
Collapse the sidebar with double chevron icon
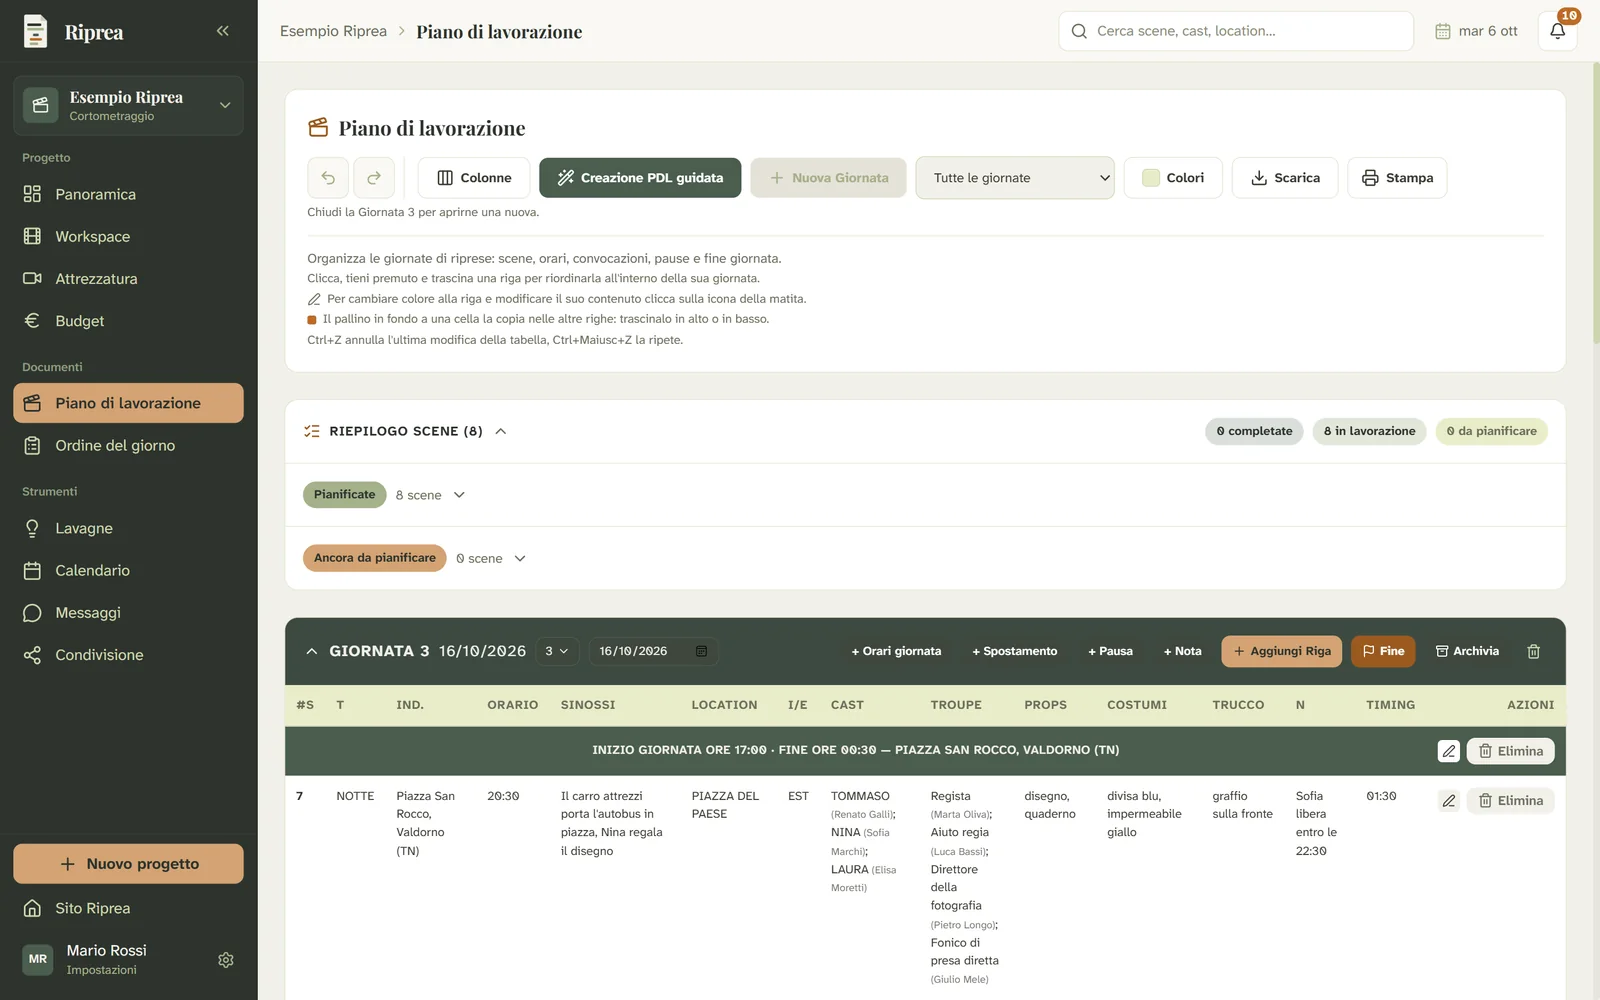pyautogui.click(x=222, y=31)
